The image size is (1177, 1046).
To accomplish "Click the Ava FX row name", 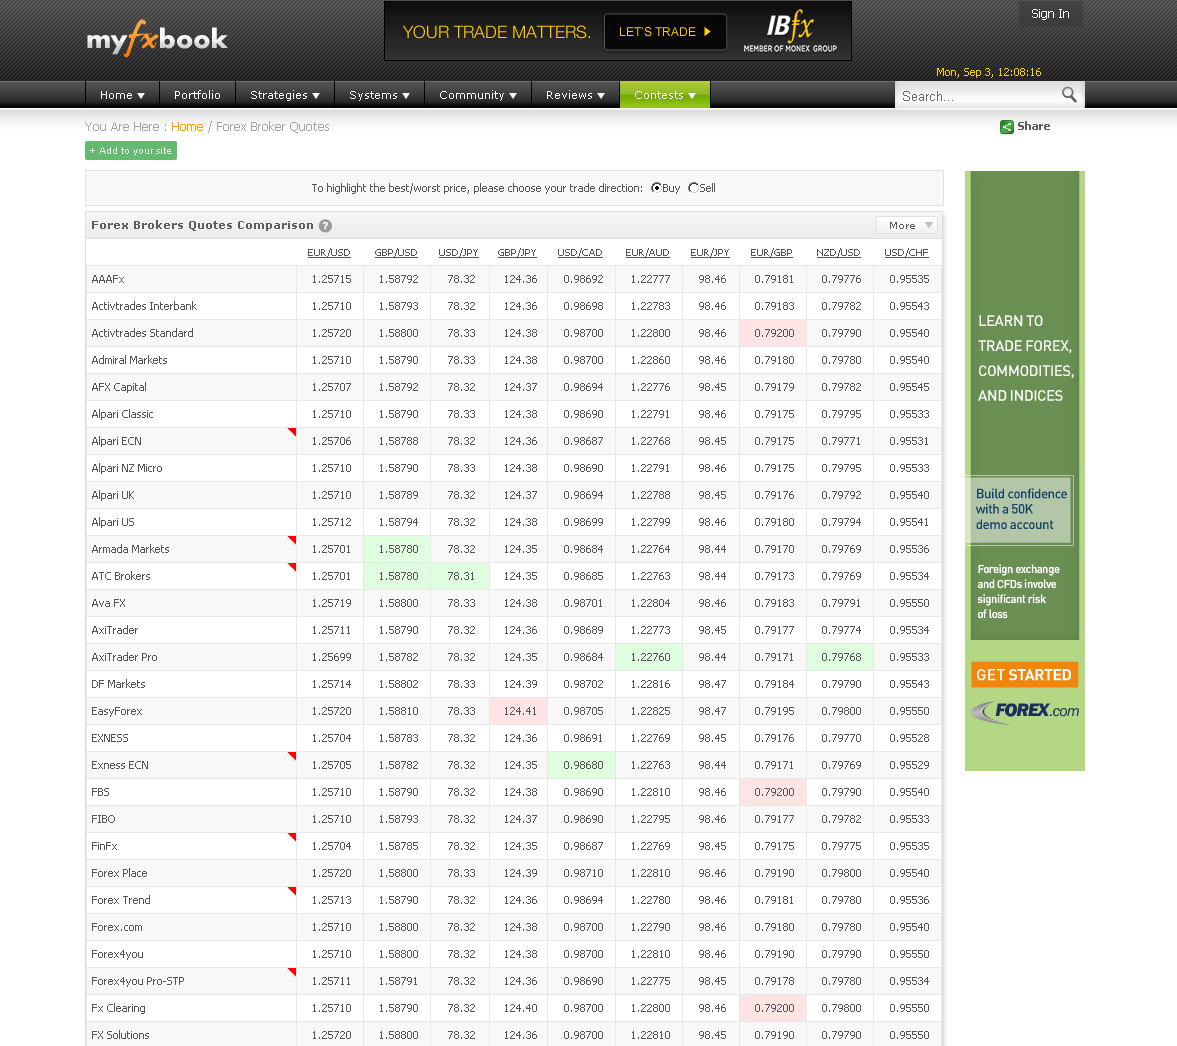I will (x=109, y=603).
